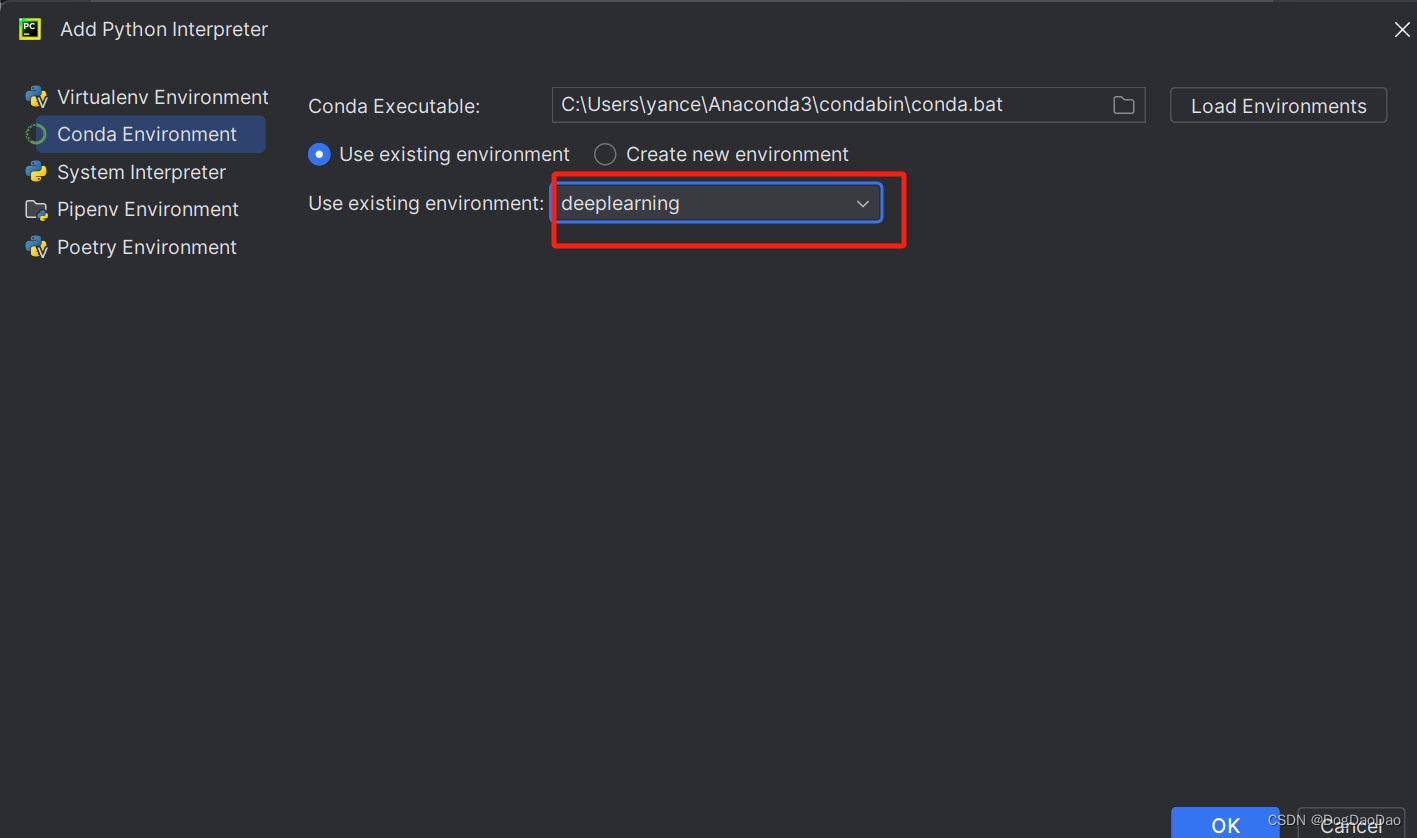
Task: Click the Virtualenv Python icon
Action: (x=37, y=97)
